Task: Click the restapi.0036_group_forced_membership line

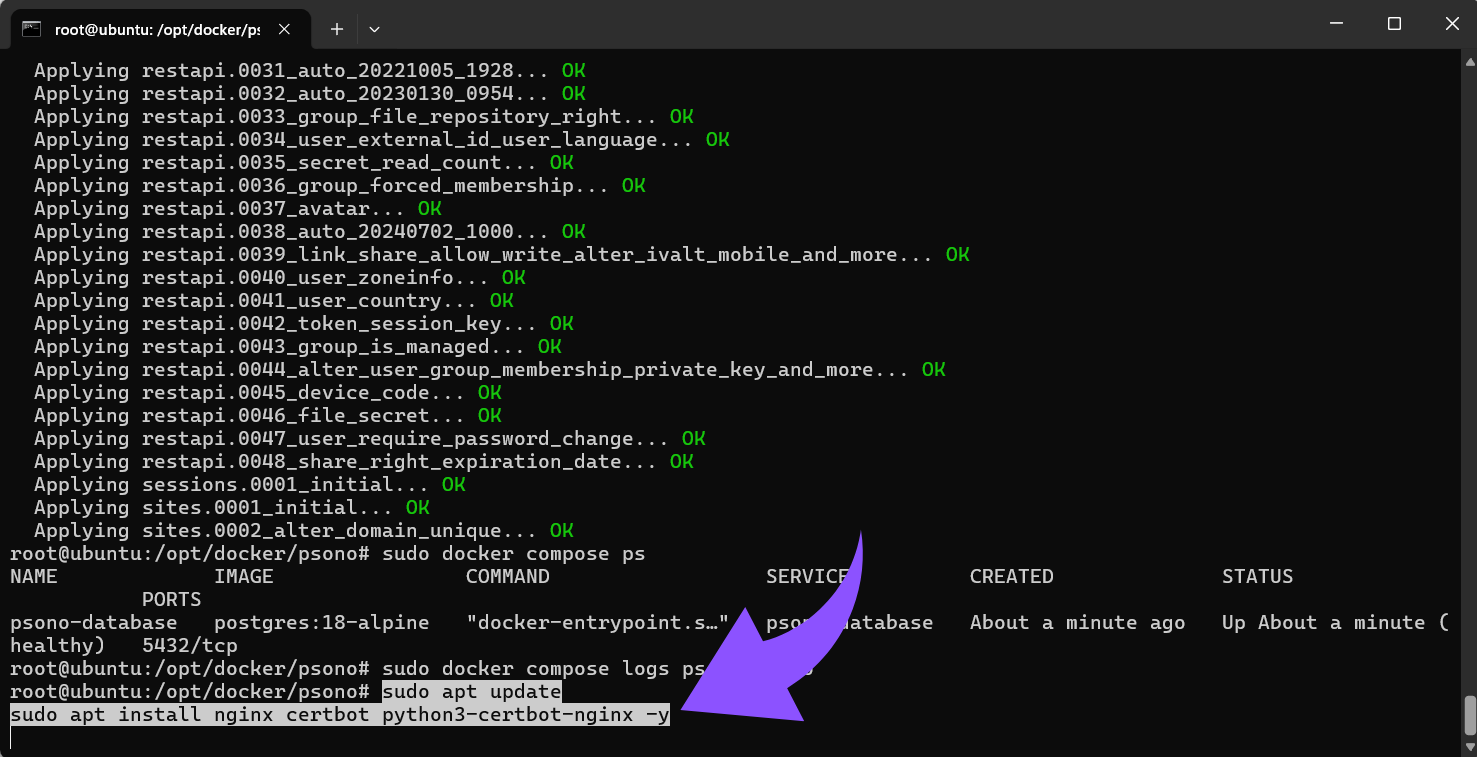Action: pyautogui.click(x=339, y=186)
